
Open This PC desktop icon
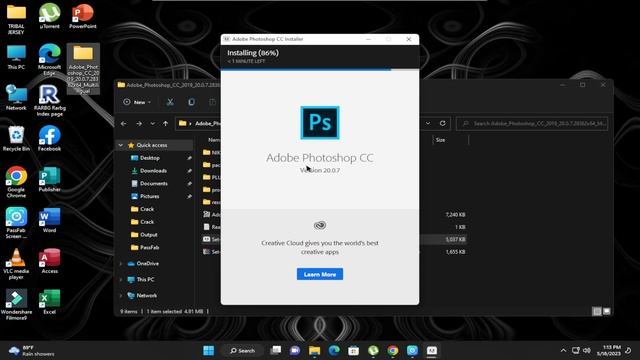pyautogui.click(x=16, y=57)
